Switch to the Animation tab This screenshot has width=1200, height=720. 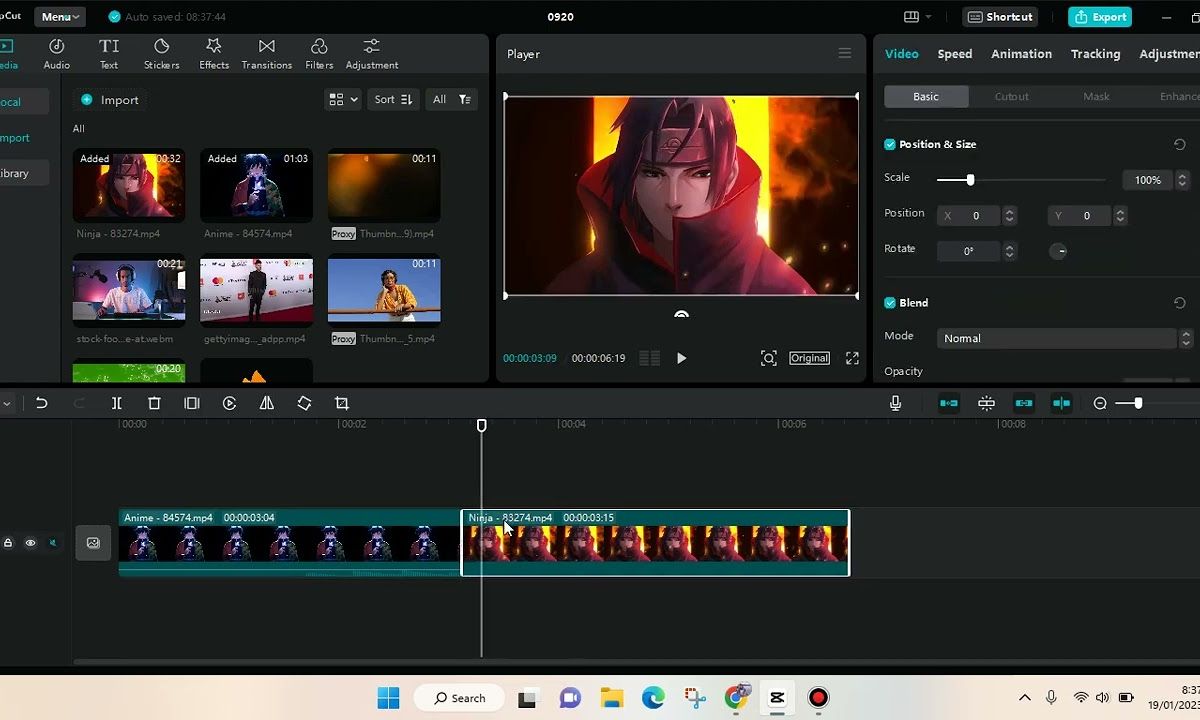pos(1021,54)
